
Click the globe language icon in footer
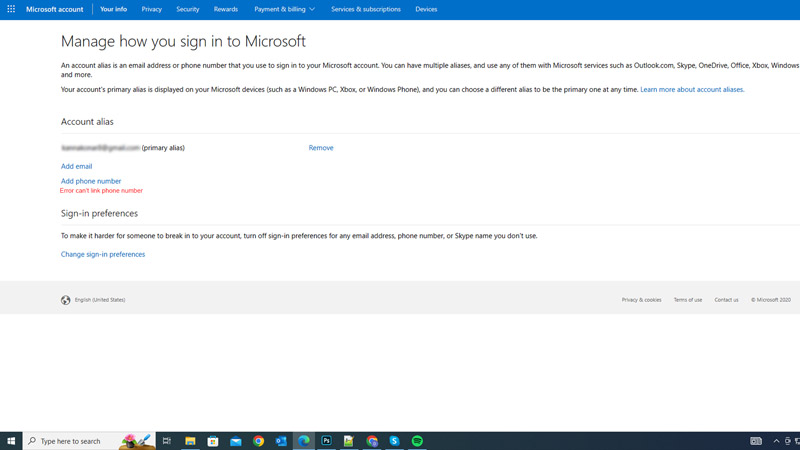(65, 300)
